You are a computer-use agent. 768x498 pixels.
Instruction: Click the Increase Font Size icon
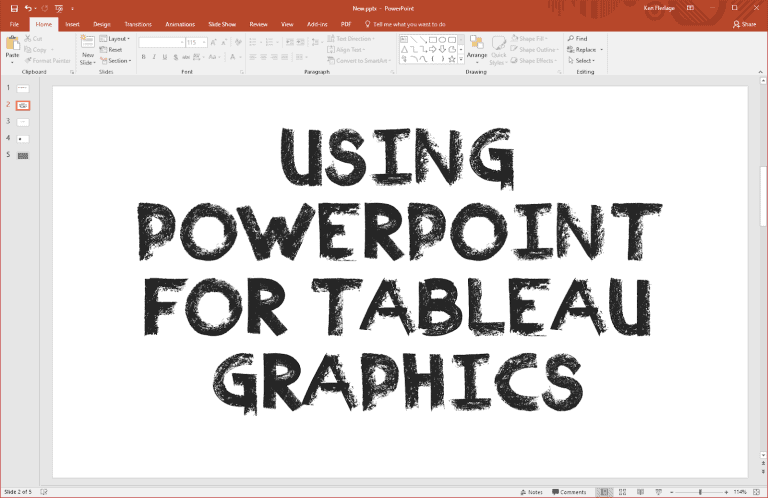coord(214,43)
